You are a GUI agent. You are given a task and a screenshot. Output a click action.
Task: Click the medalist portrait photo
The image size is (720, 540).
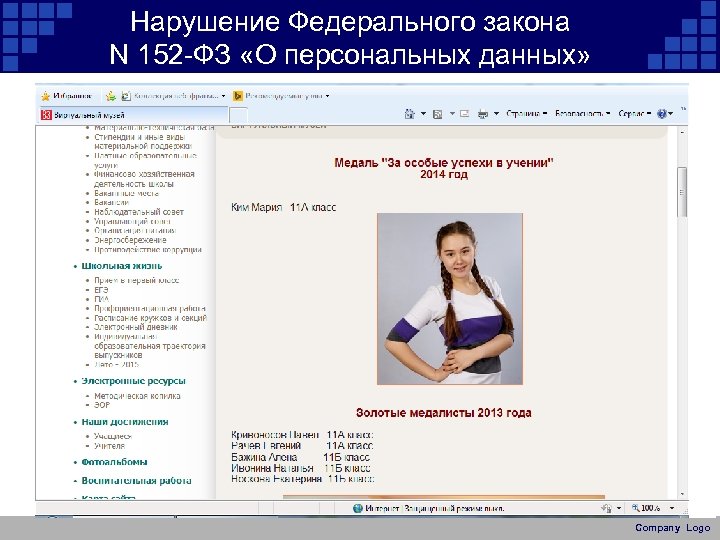coord(450,299)
